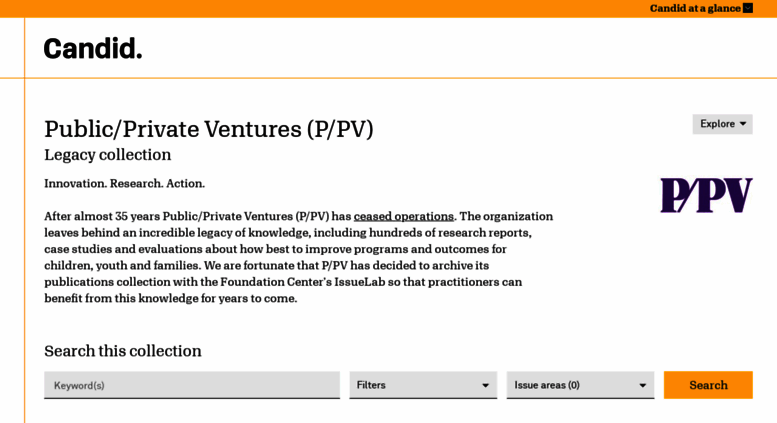Click the Public/Private Ventures (P/PV) heading
This screenshot has height=423, width=777.
click(209, 129)
